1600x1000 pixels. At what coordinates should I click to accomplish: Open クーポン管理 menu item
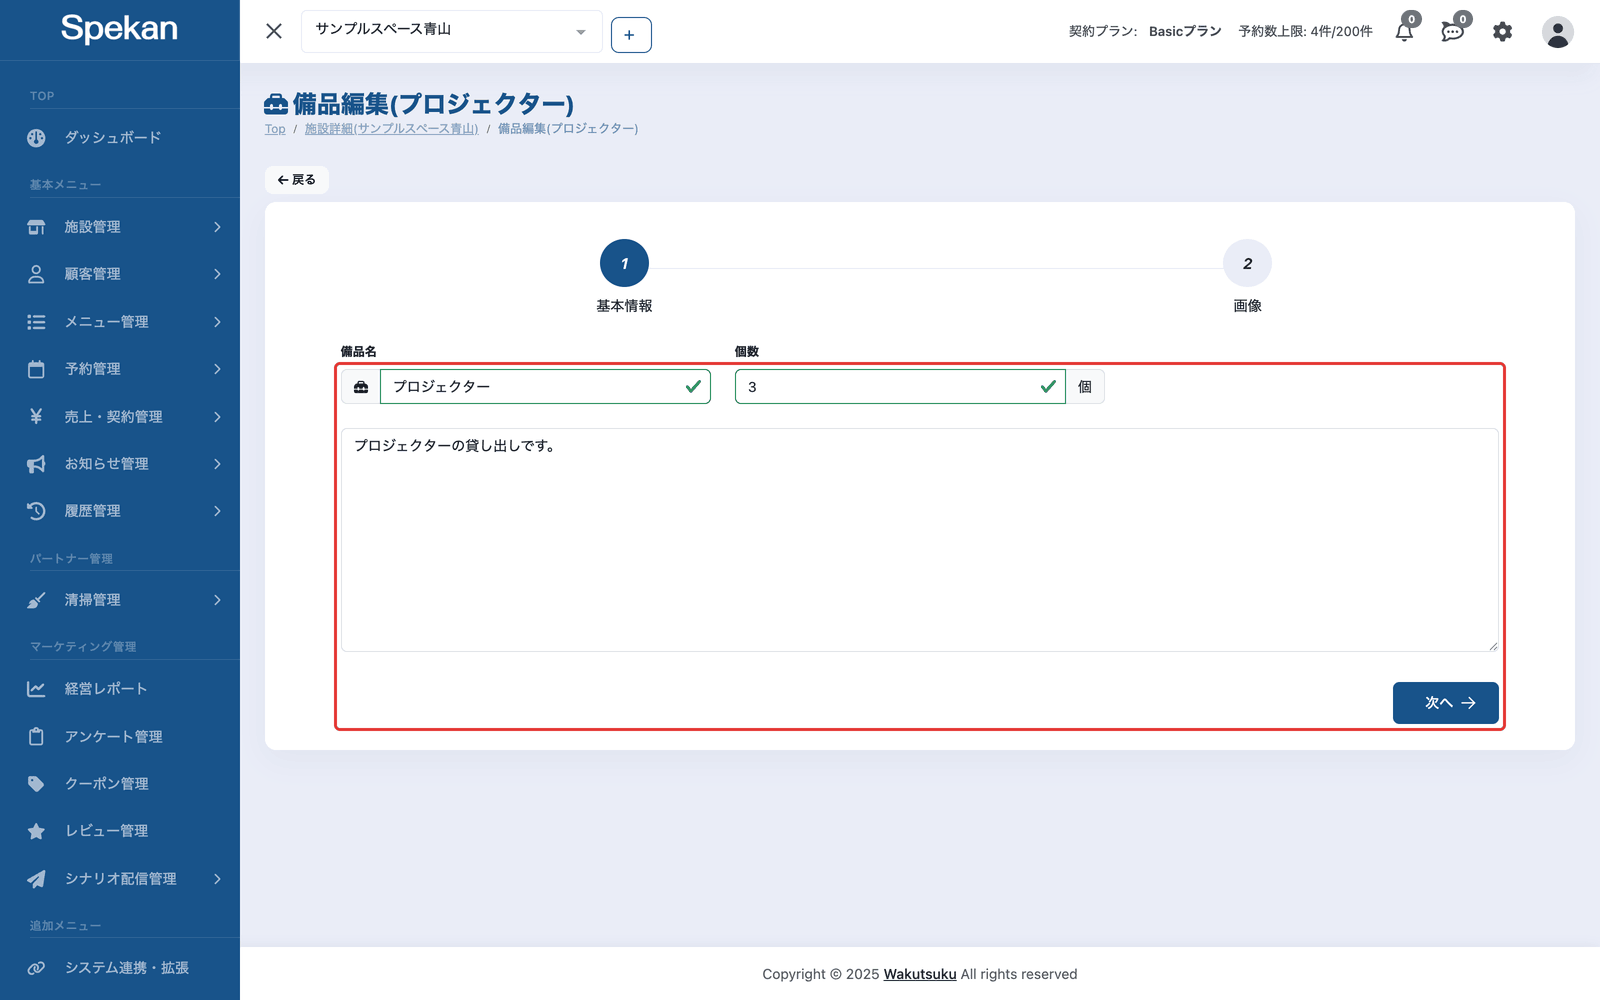point(120,784)
